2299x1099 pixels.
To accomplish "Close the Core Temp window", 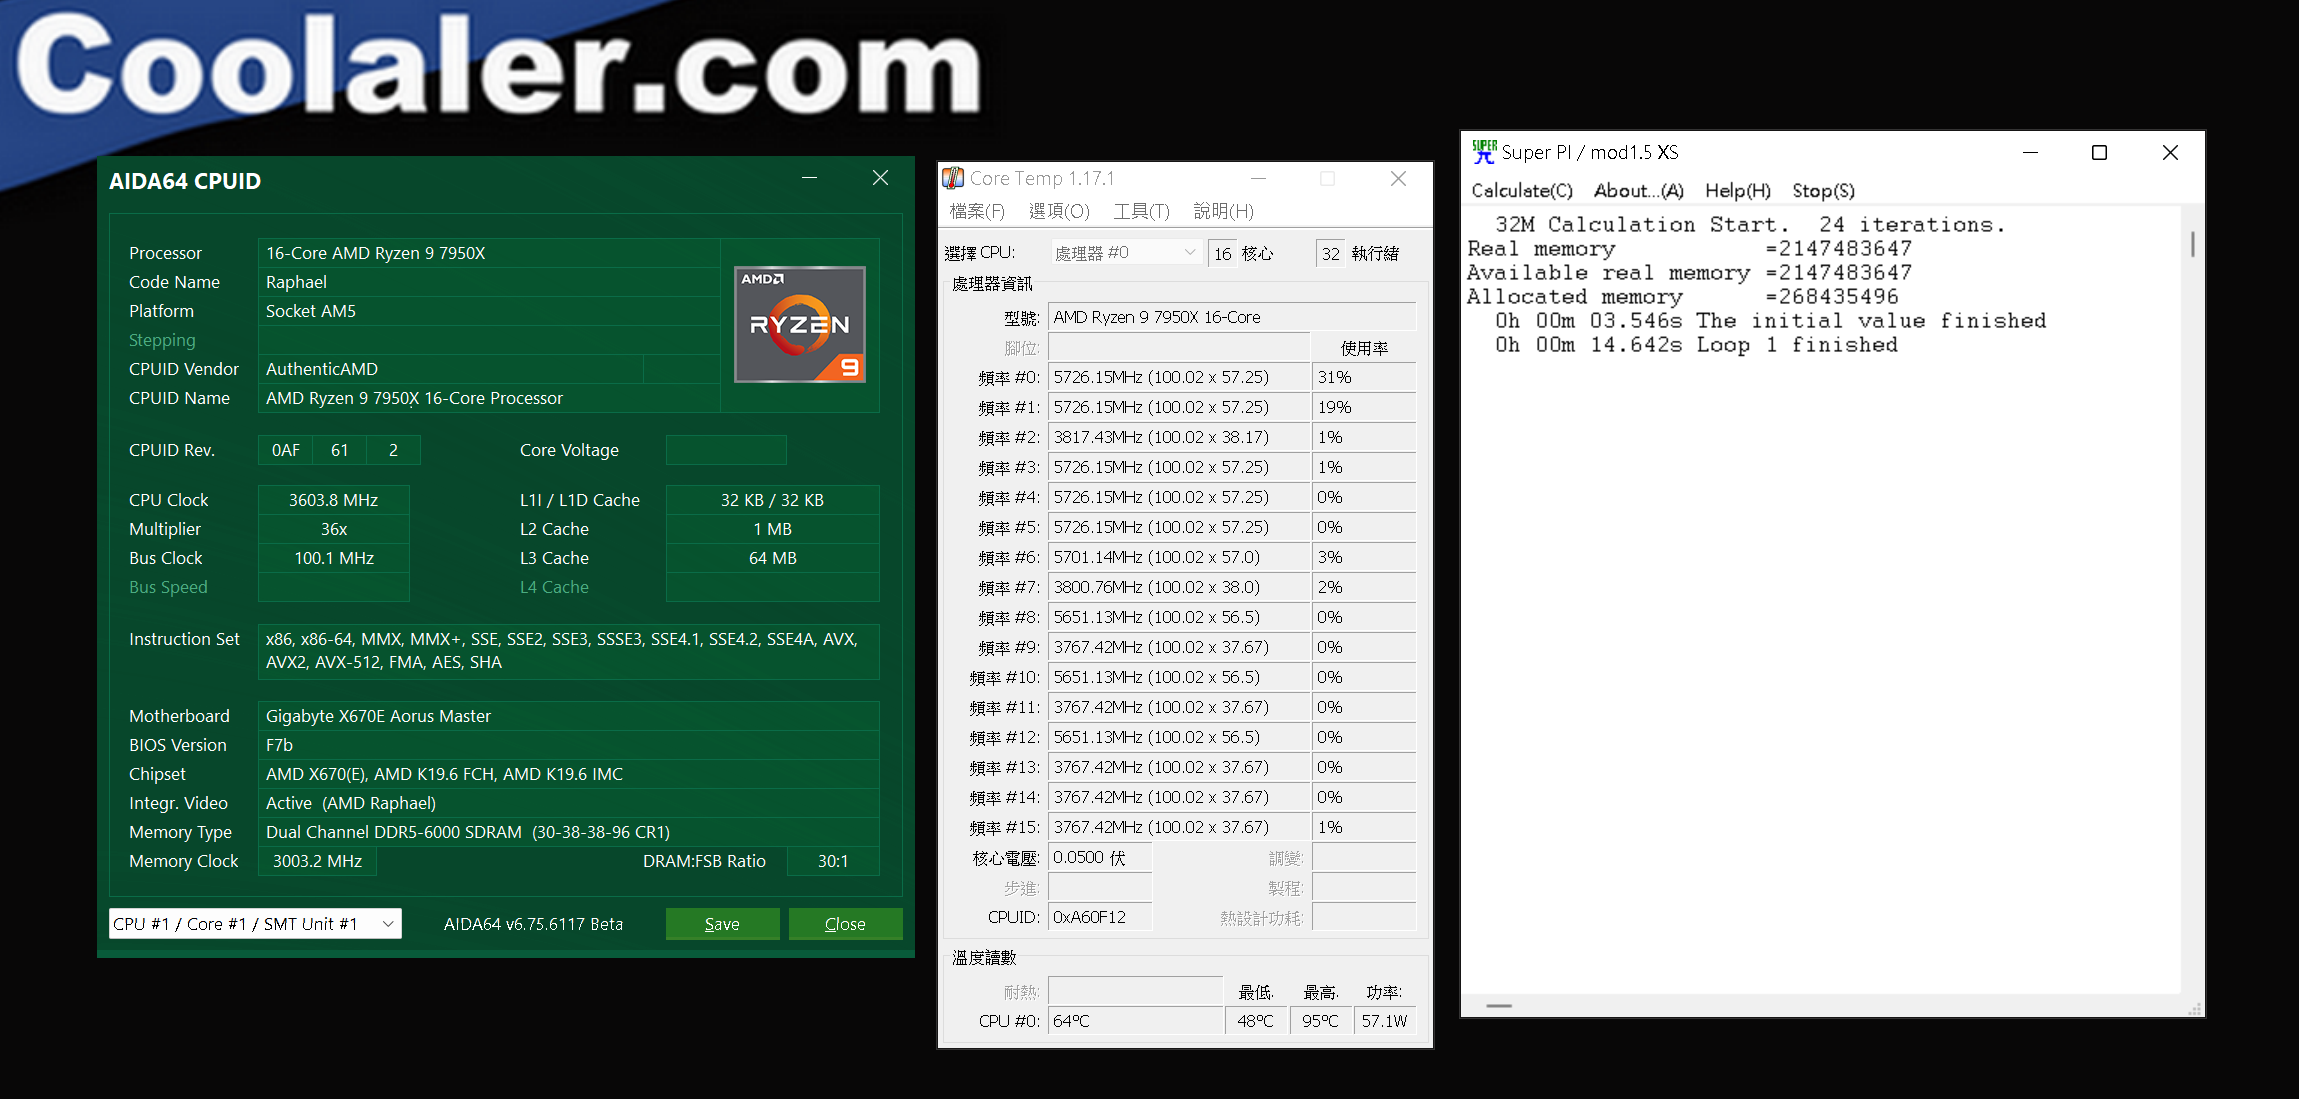I will pyautogui.click(x=1398, y=178).
